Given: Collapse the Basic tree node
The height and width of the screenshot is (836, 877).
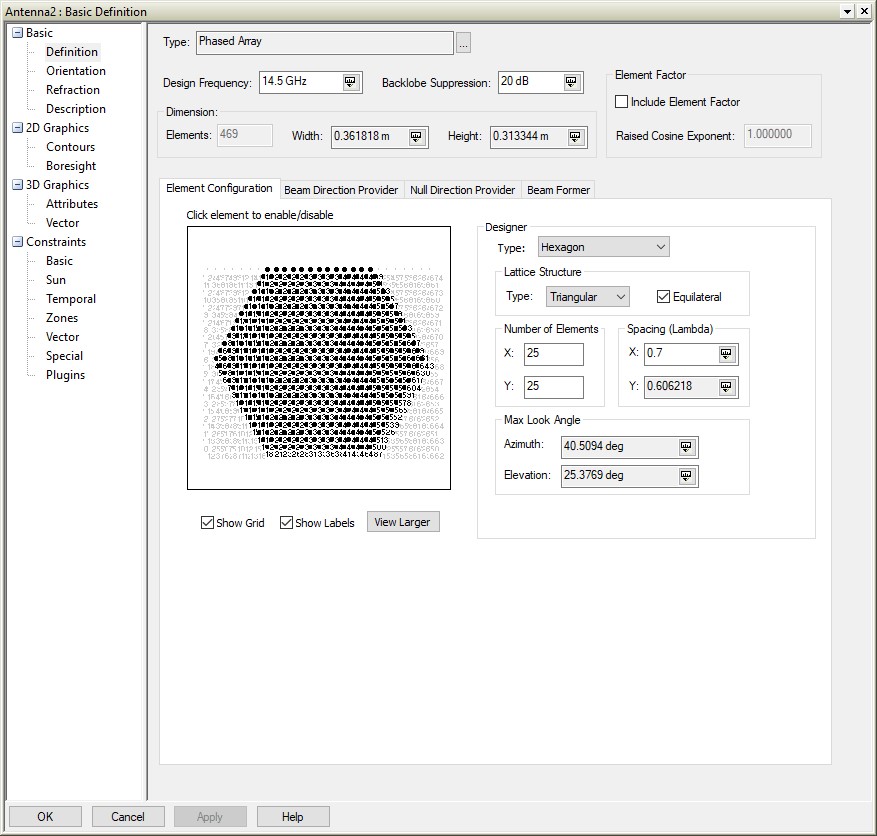Looking at the screenshot, I should click(18, 32).
